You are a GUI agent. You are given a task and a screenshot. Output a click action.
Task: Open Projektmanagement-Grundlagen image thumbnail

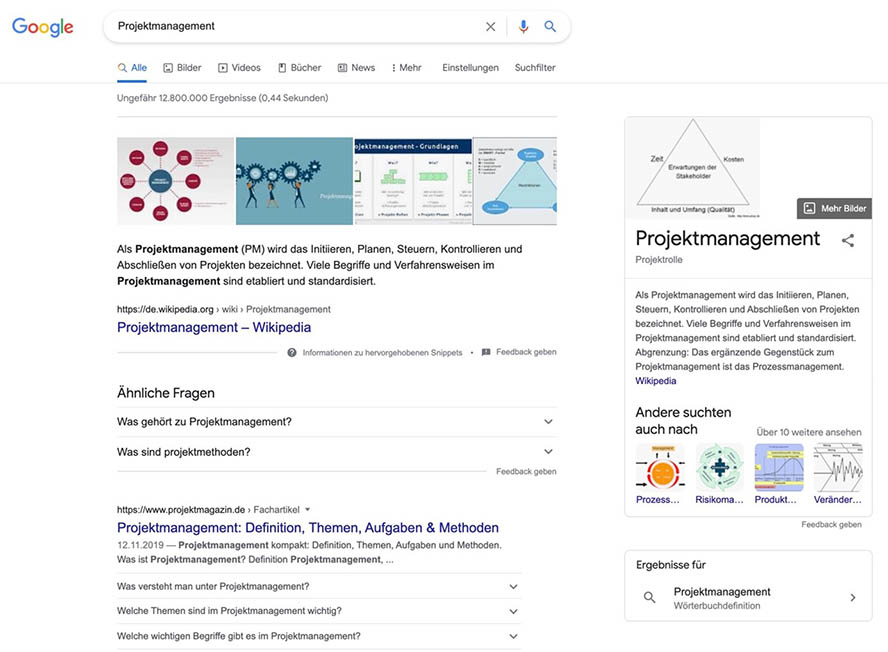click(413, 181)
